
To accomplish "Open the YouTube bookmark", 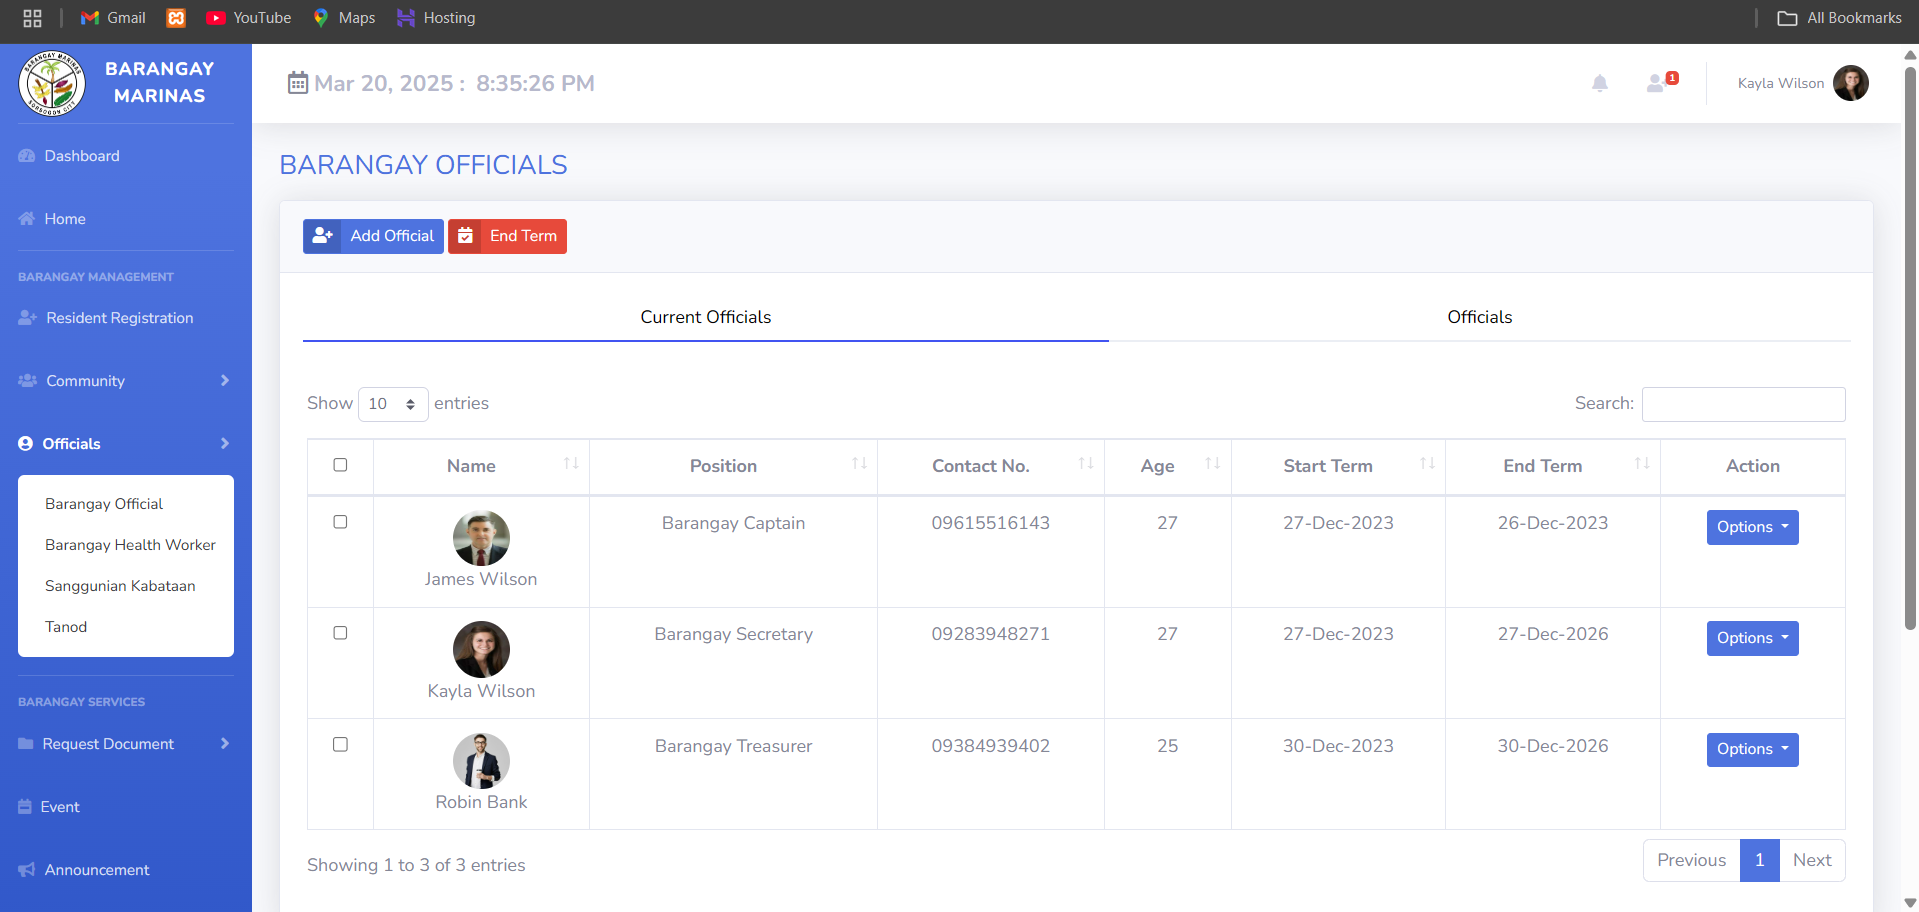I will click(248, 18).
